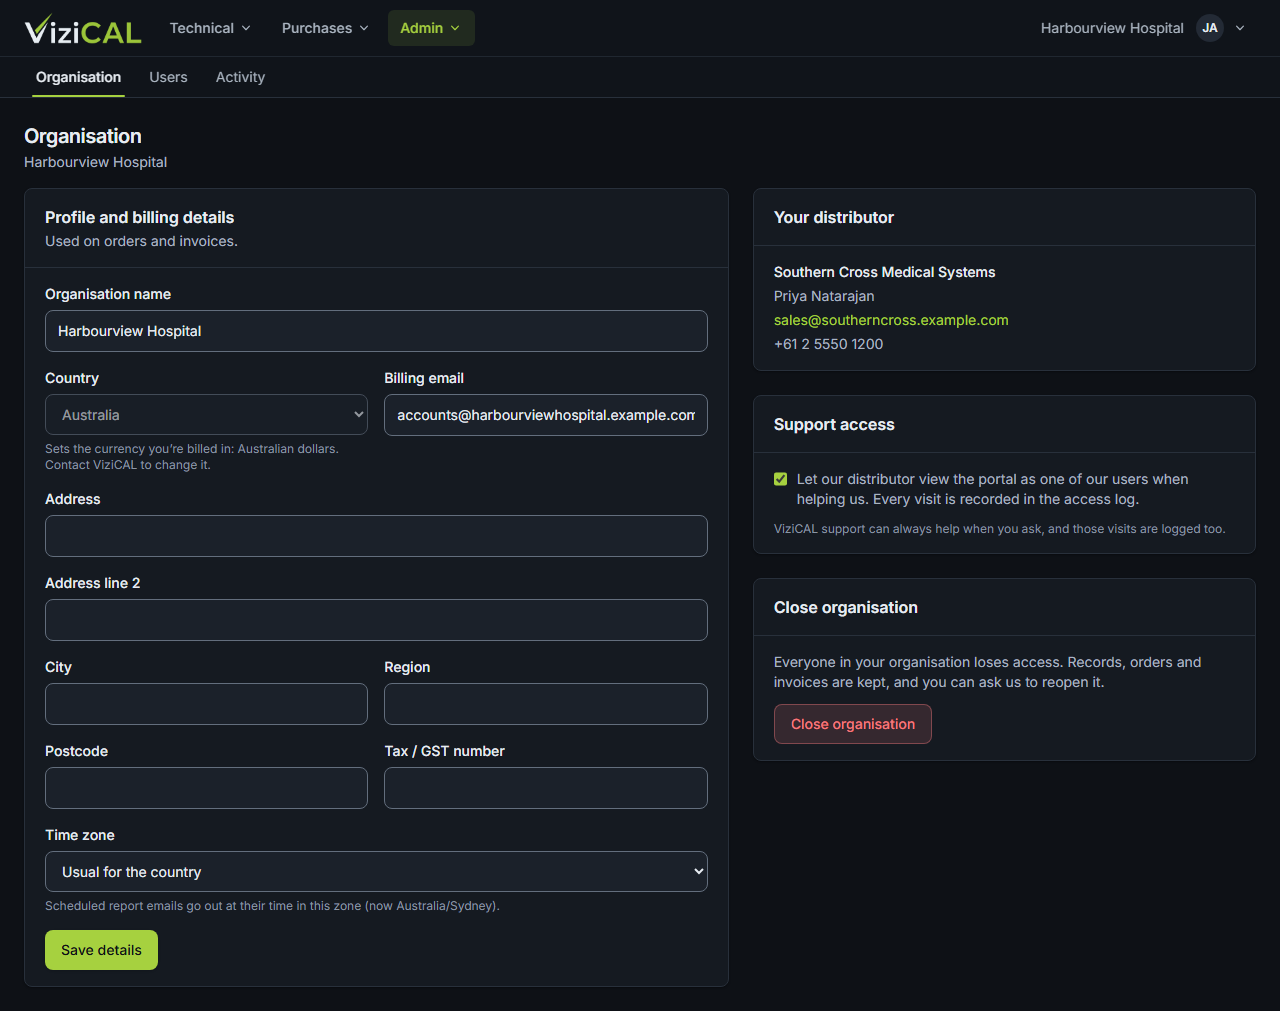Click the JA user avatar
1280x1011 pixels.
click(x=1210, y=28)
